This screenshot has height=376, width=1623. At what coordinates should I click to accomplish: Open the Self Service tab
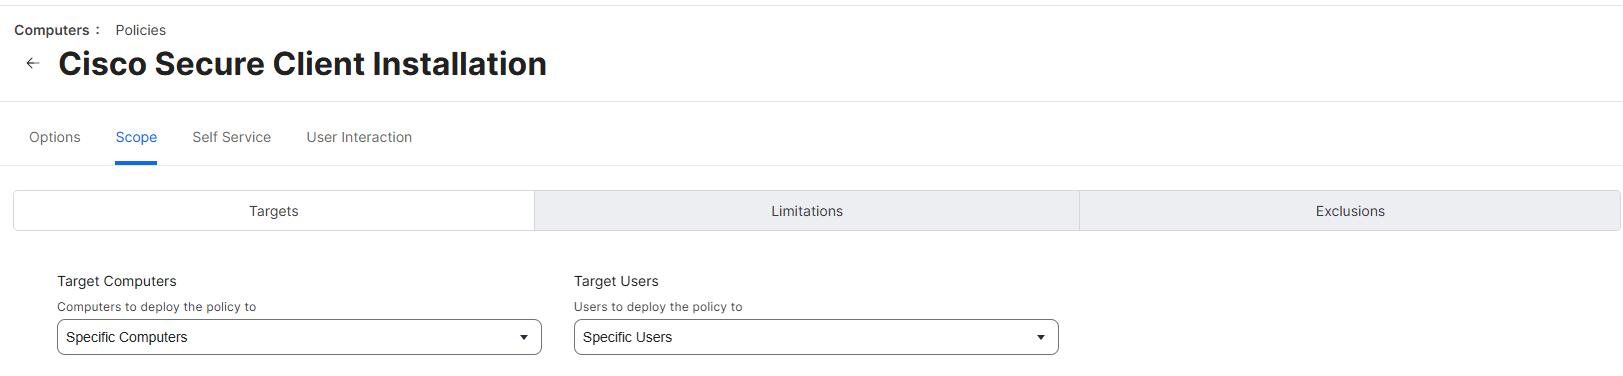point(232,137)
